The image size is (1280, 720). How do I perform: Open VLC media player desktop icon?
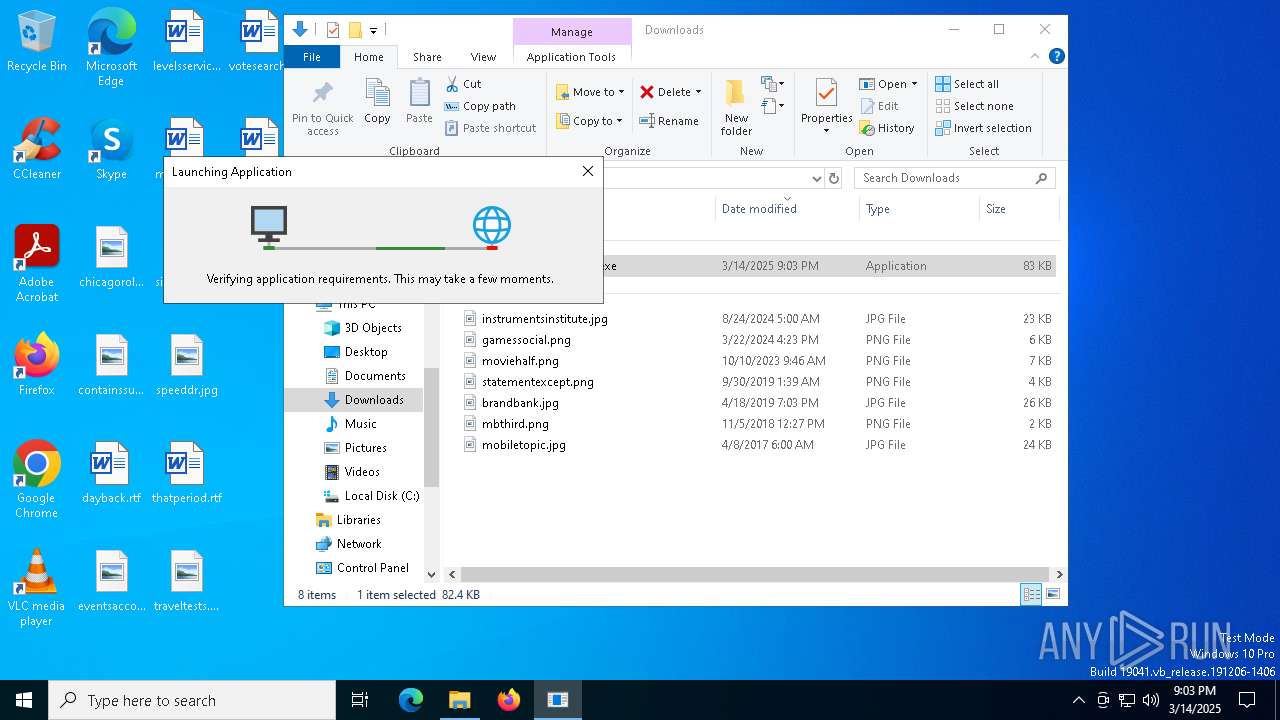37,588
